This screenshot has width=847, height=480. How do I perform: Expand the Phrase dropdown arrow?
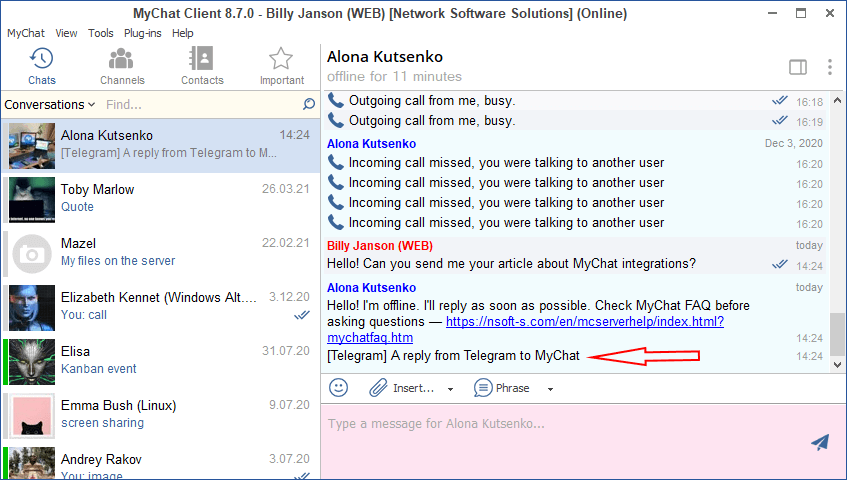coord(550,389)
